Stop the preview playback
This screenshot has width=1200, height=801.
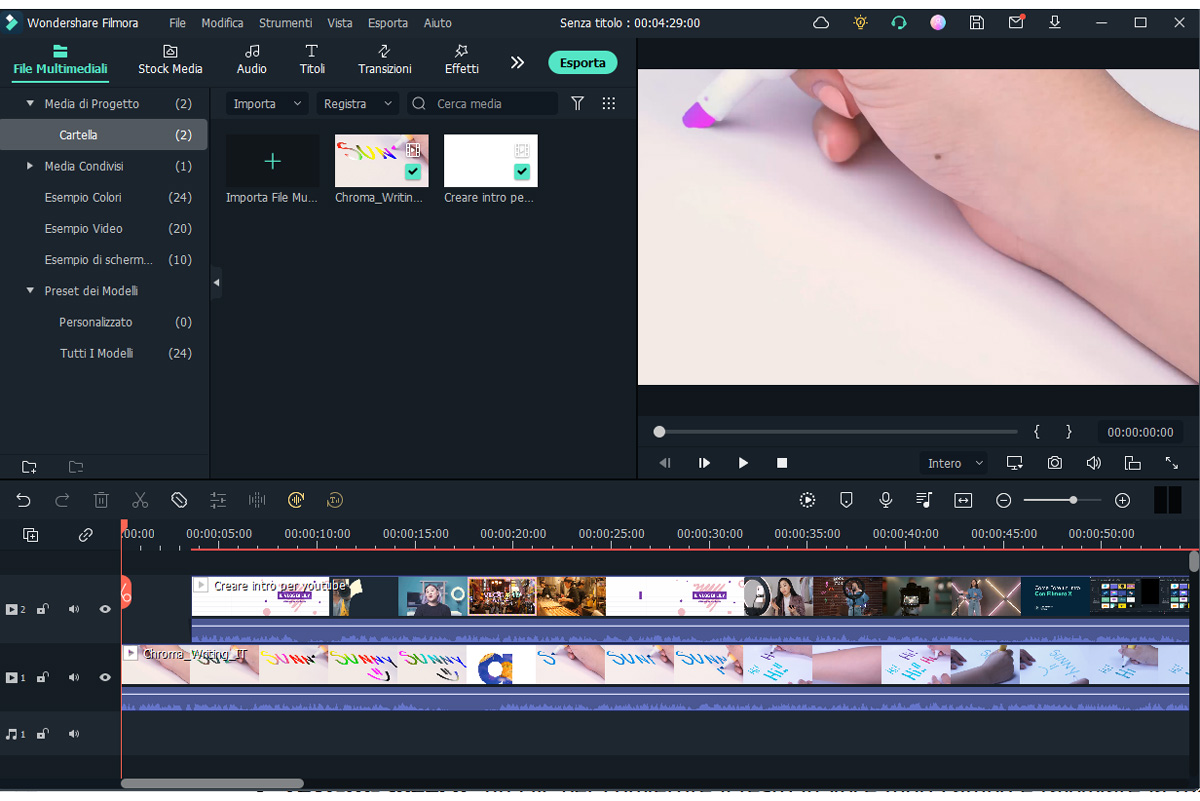[x=782, y=463]
